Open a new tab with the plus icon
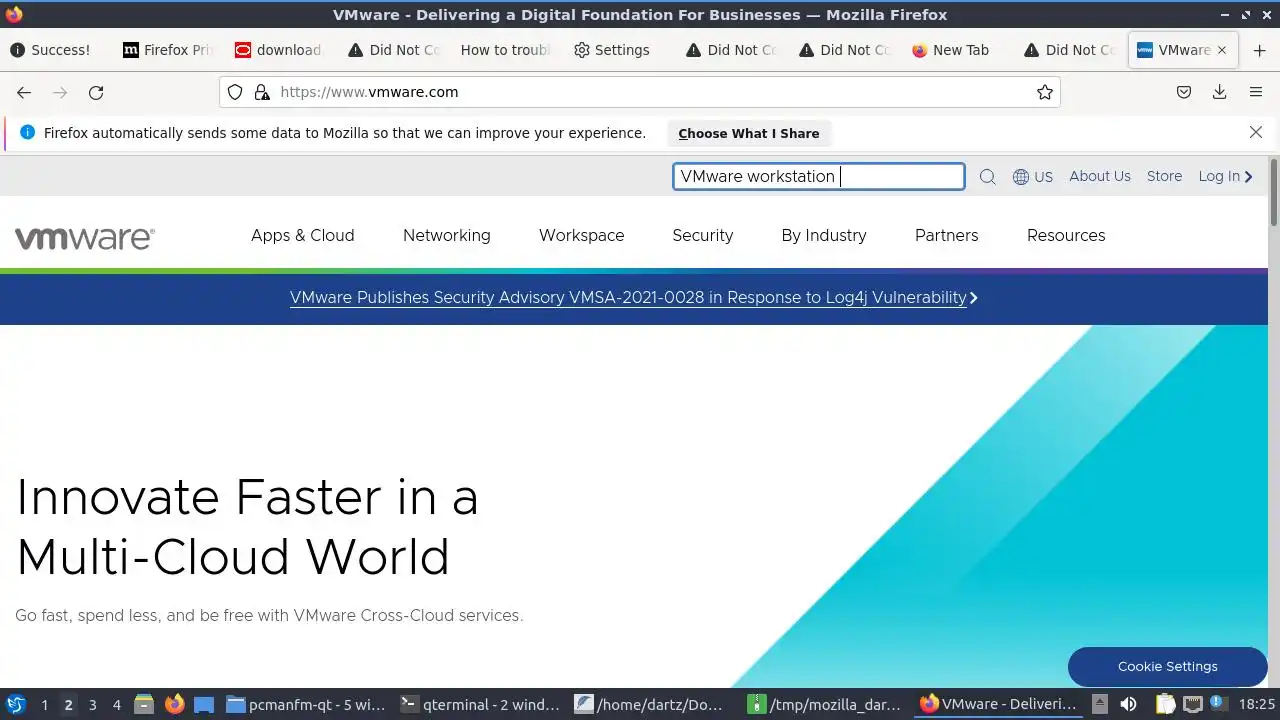1280x720 pixels. click(1258, 50)
